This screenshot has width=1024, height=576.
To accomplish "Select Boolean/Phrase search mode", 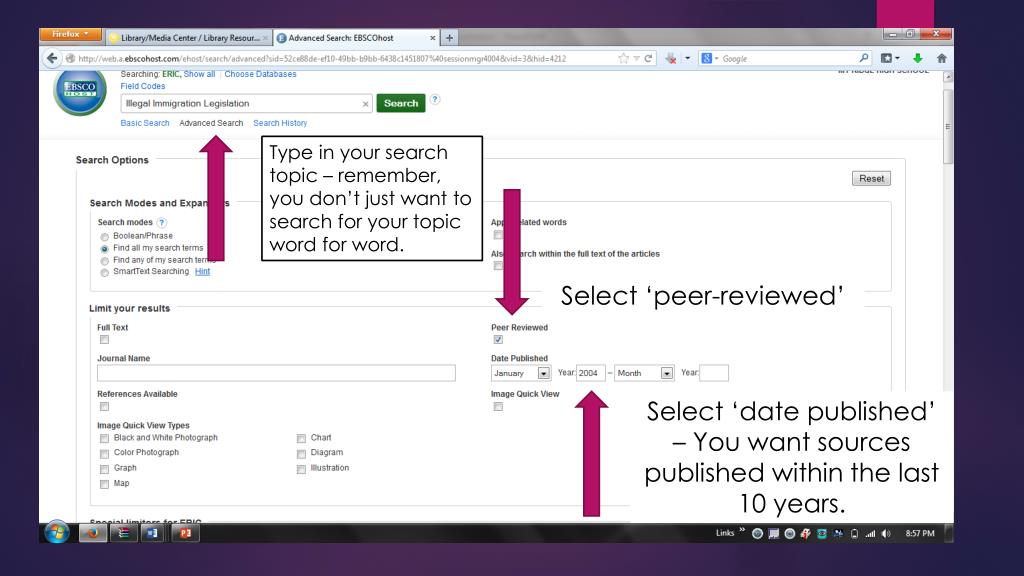I will pos(104,237).
